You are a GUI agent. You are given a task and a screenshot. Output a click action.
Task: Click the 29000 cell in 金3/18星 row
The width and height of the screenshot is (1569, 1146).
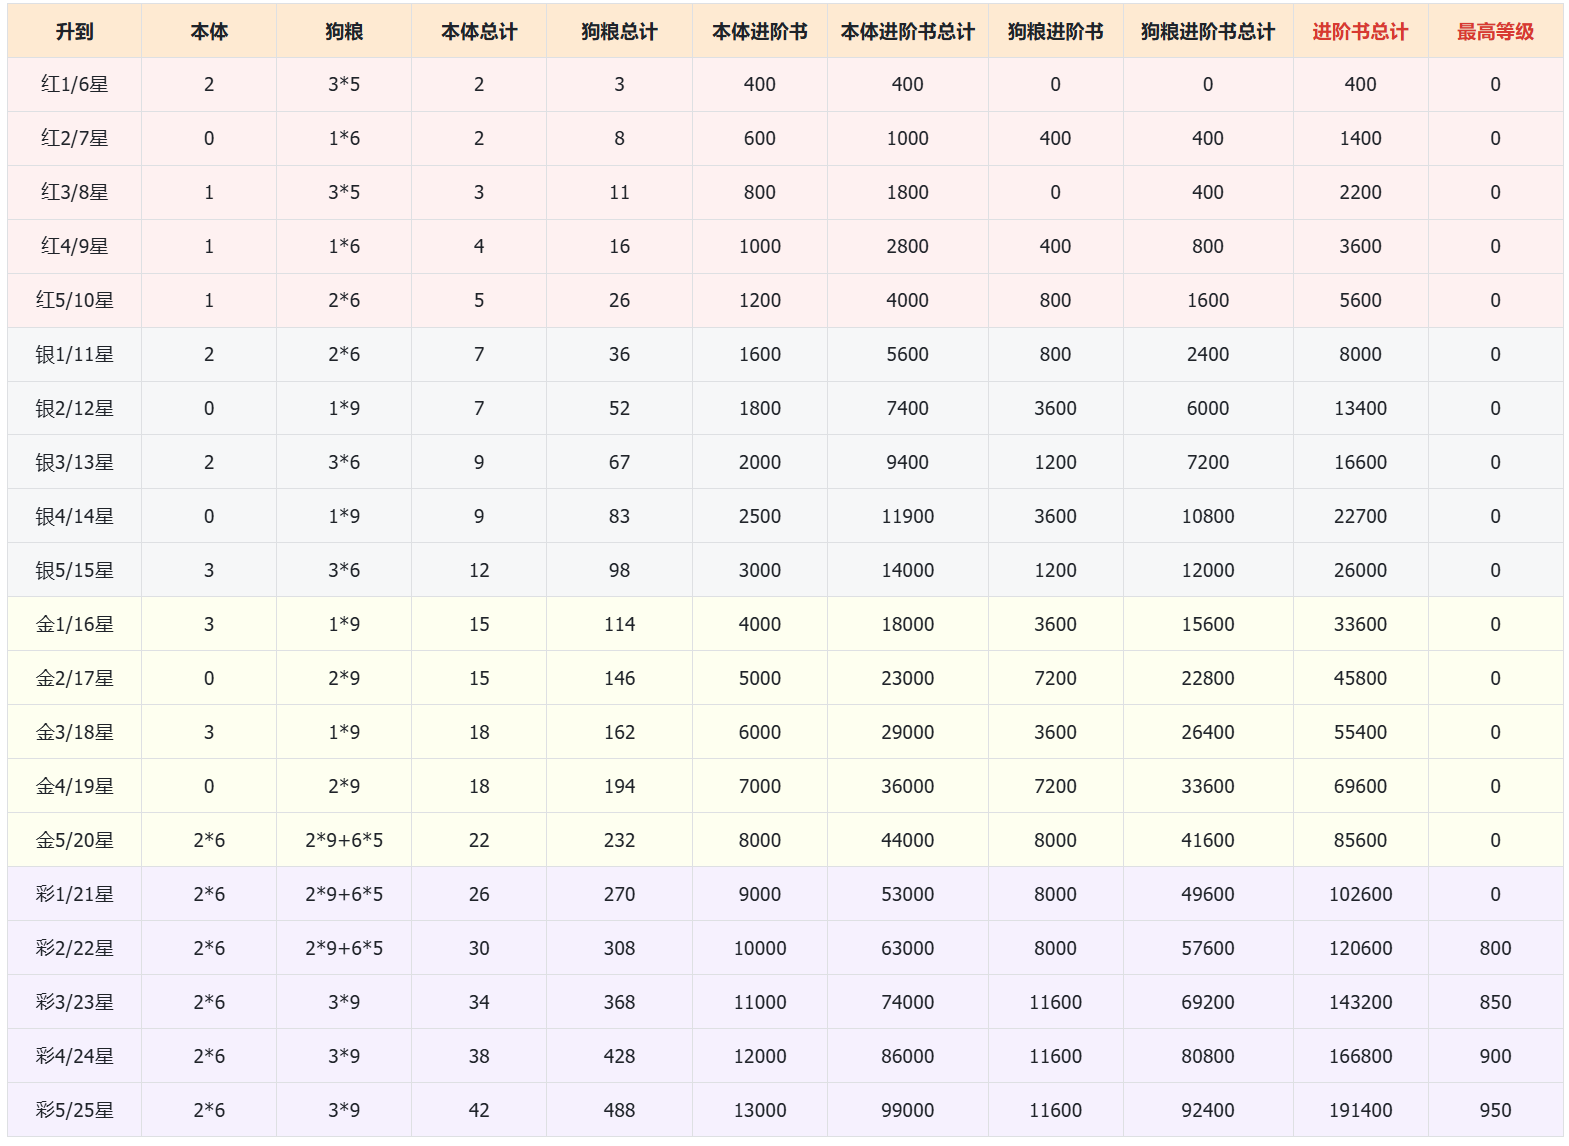pyautogui.click(x=907, y=733)
